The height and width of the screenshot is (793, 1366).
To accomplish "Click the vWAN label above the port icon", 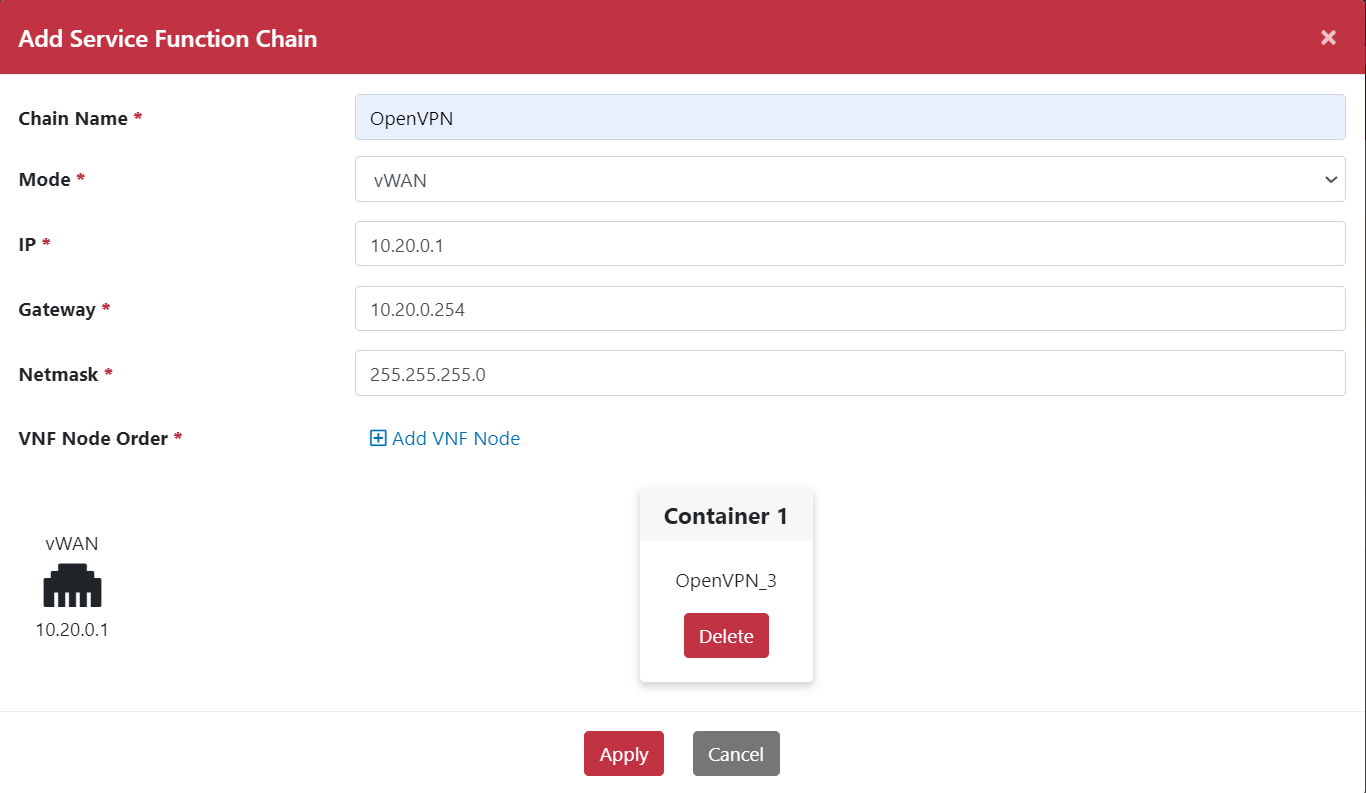I will click(72, 544).
